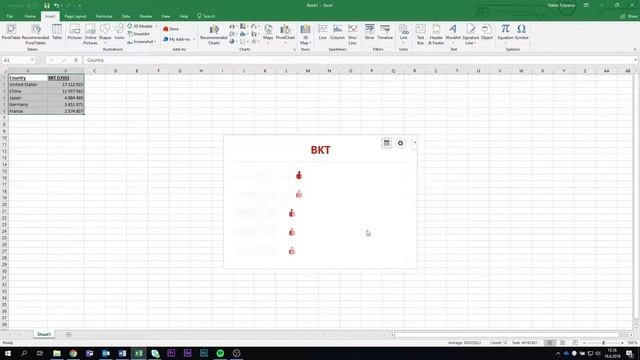Insert a SmartArt graphic
Image resolution: width=640 pixels, height=360 pixels.
[x=139, y=34]
